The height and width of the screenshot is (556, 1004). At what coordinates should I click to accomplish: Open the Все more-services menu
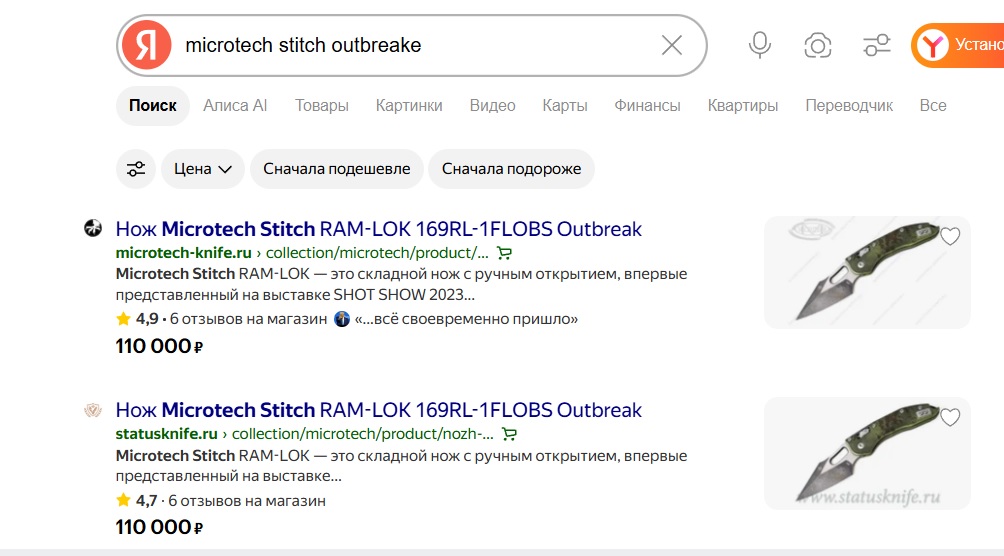pos(933,106)
